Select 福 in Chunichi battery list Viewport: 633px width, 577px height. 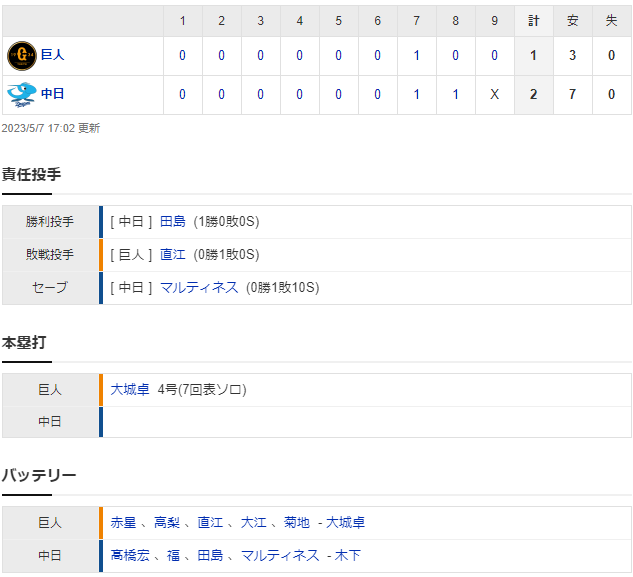pyautogui.click(x=174, y=556)
